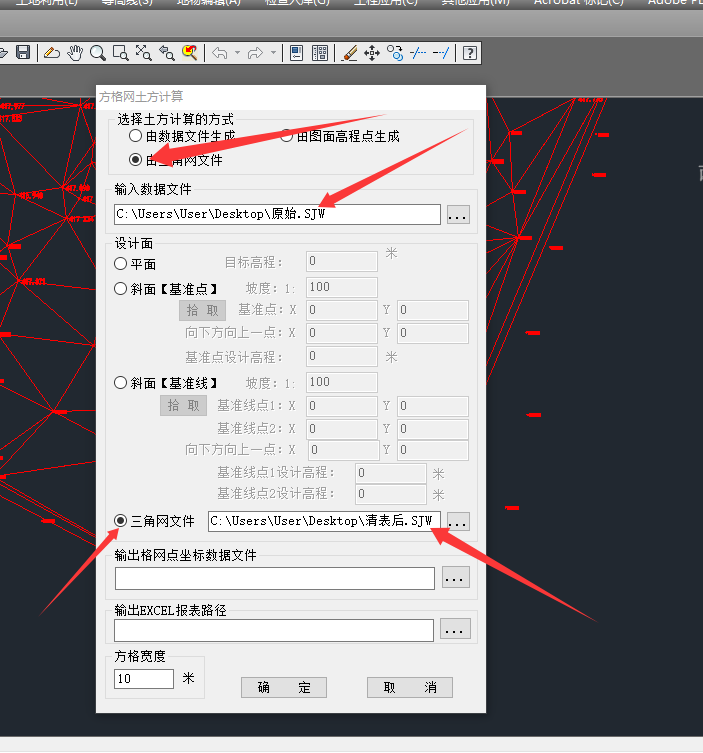Screen dimensions: 703x753
Task: Activate the Zoom magnifier tool
Action: [98, 52]
